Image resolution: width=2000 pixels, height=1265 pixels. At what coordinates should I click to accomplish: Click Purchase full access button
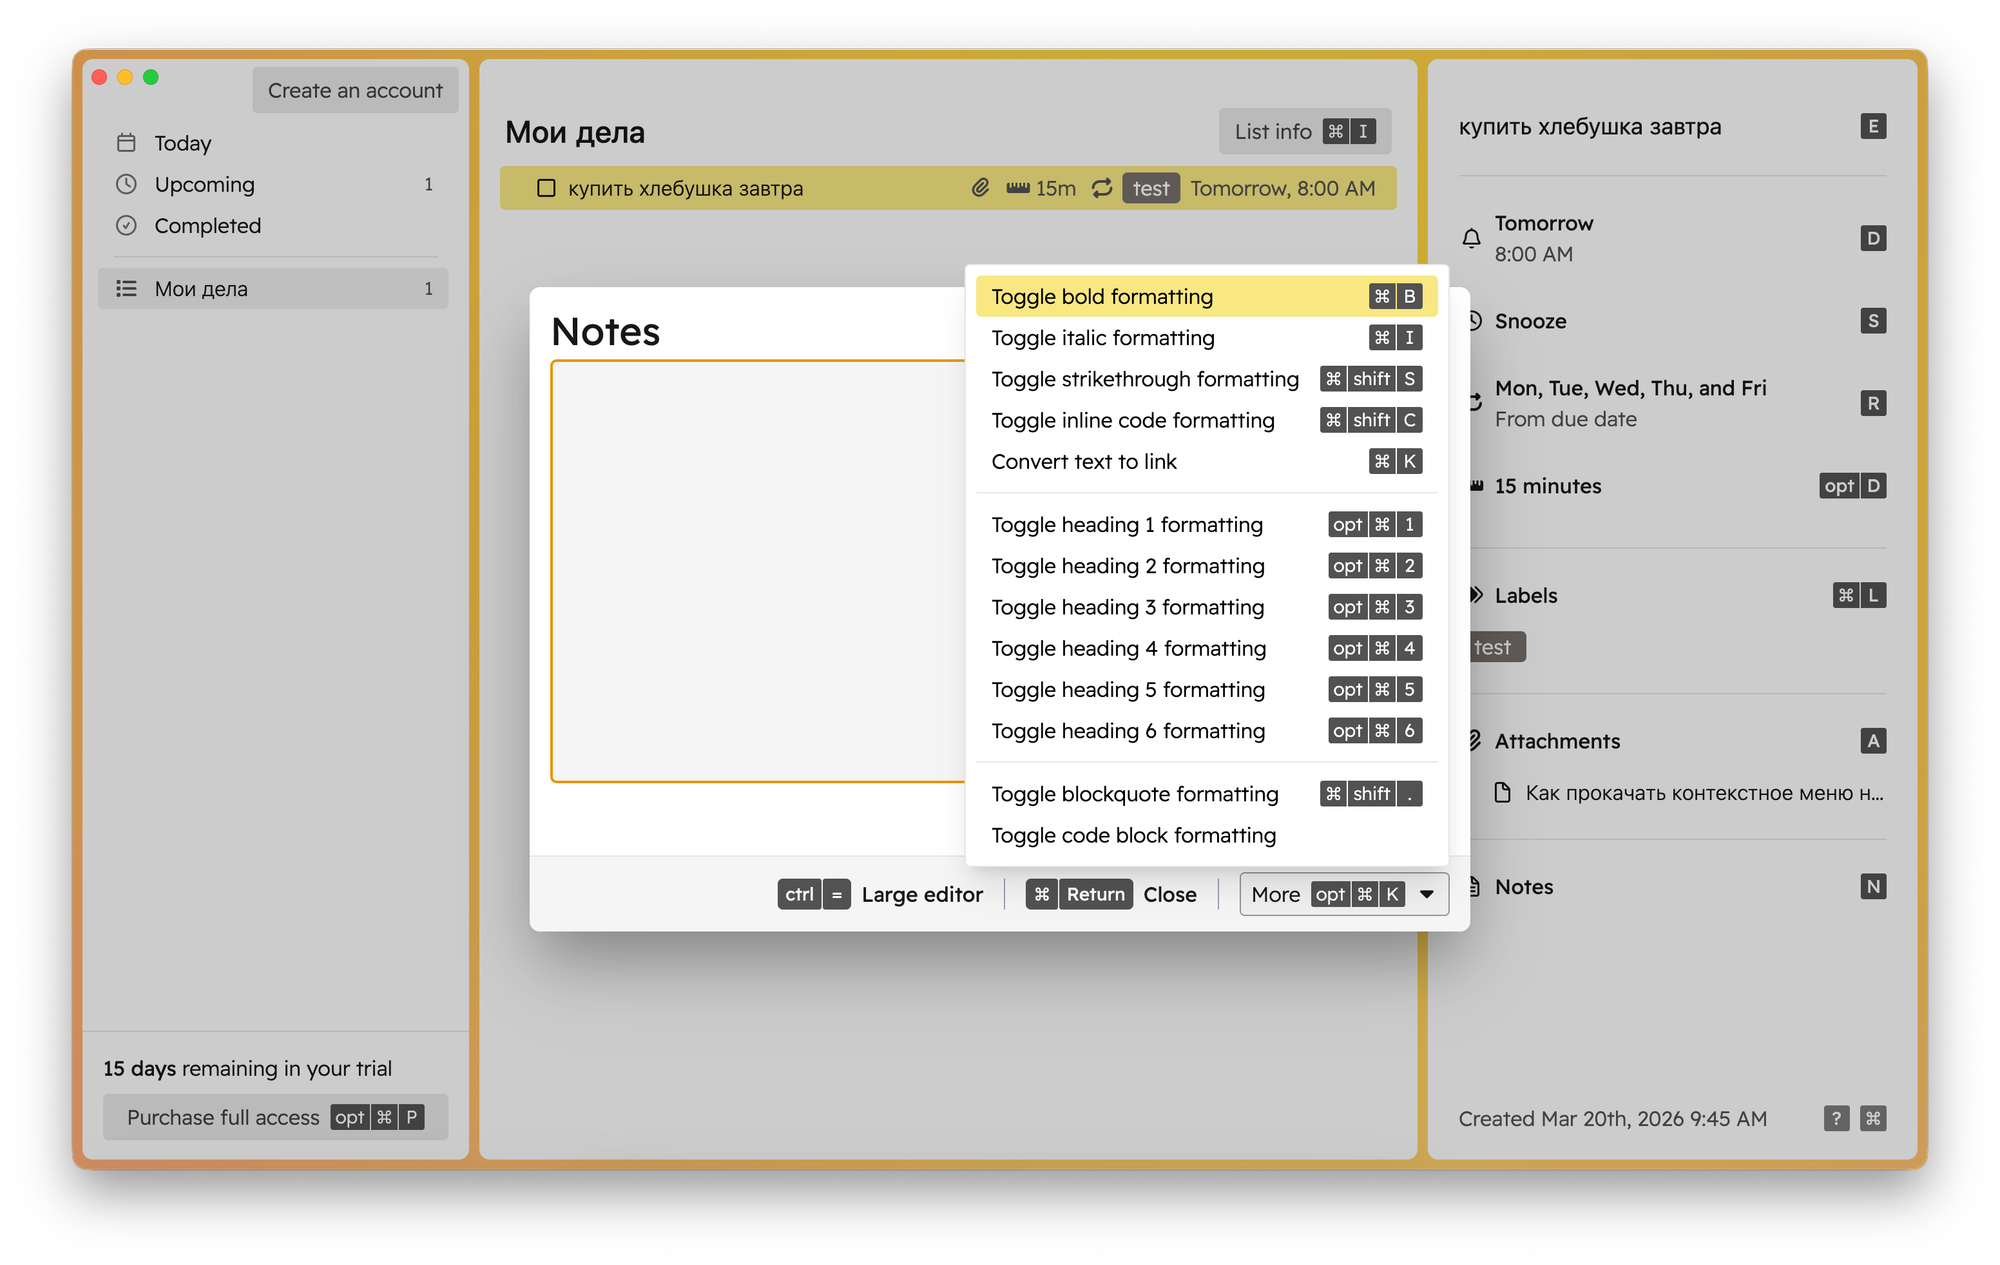(275, 1117)
